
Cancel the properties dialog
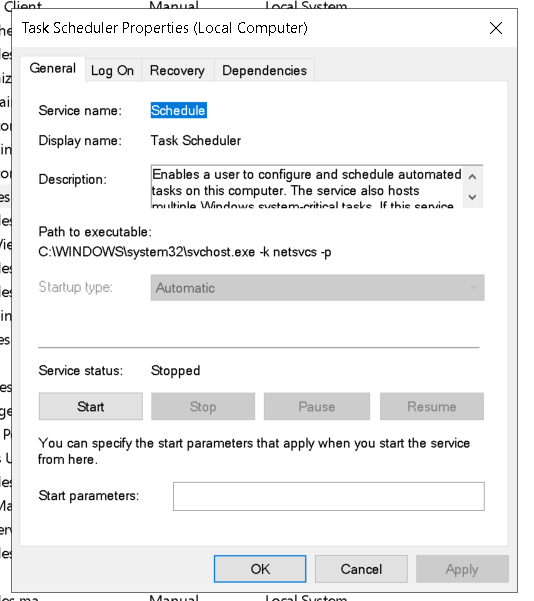pos(361,569)
